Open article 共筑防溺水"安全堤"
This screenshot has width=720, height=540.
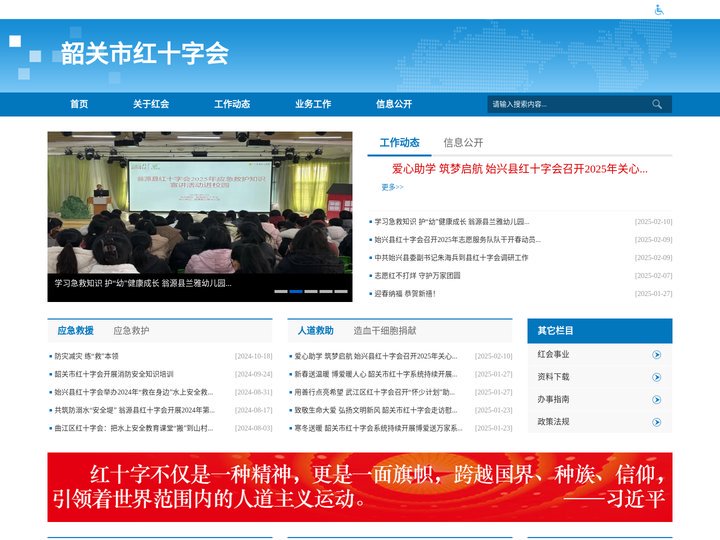point(135,410)
